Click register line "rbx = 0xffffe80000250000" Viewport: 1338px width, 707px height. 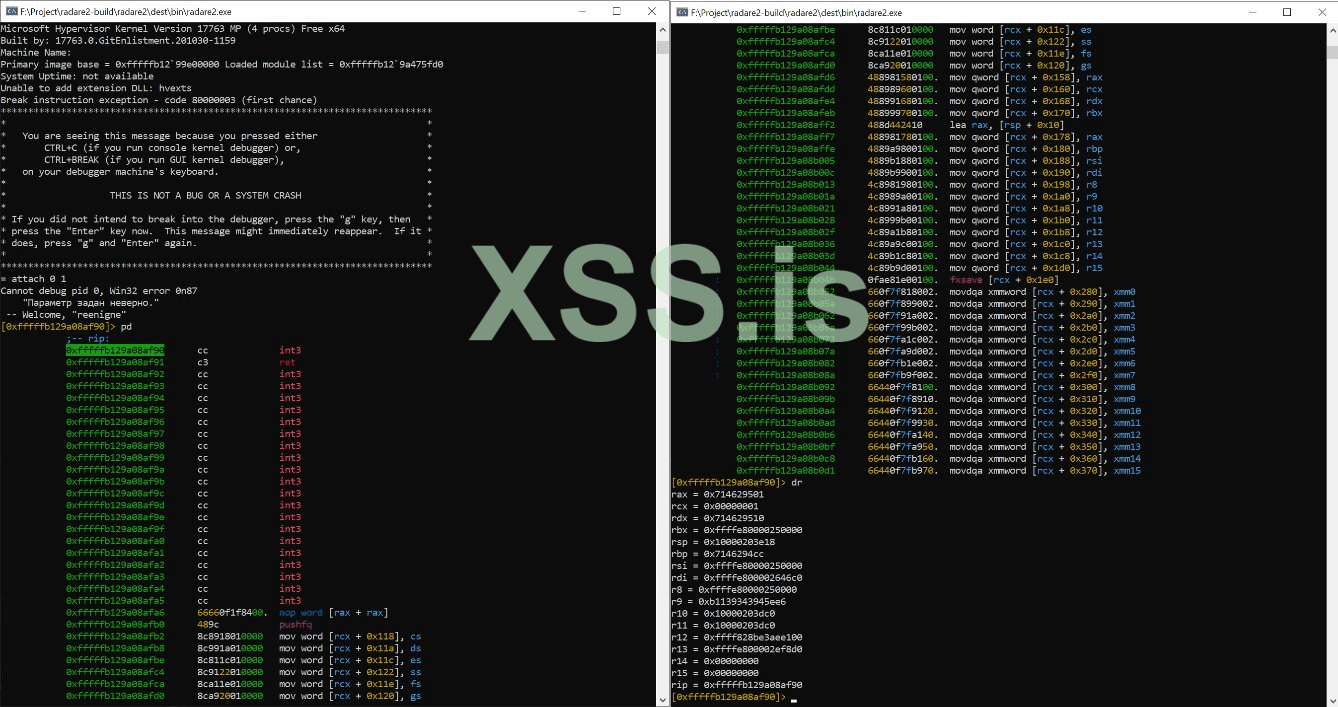click(737, 530)
